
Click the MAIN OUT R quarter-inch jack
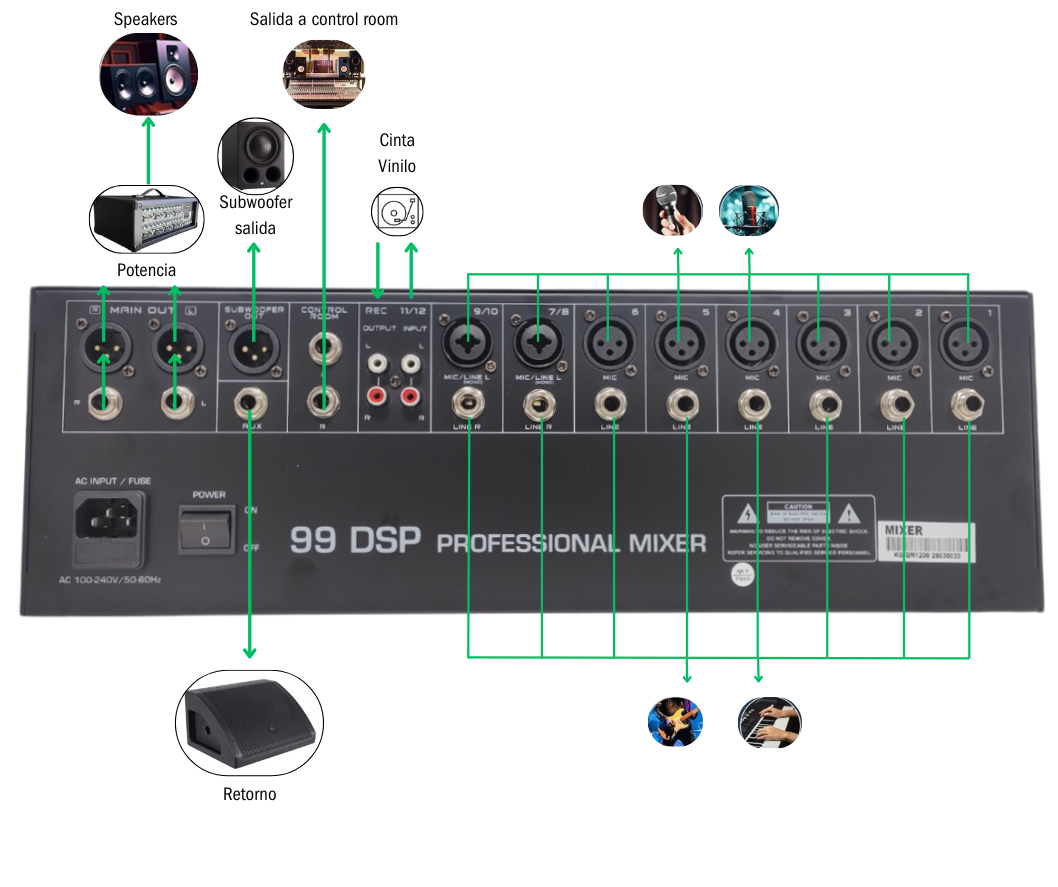pyautogui.click(x=105, y=403)
